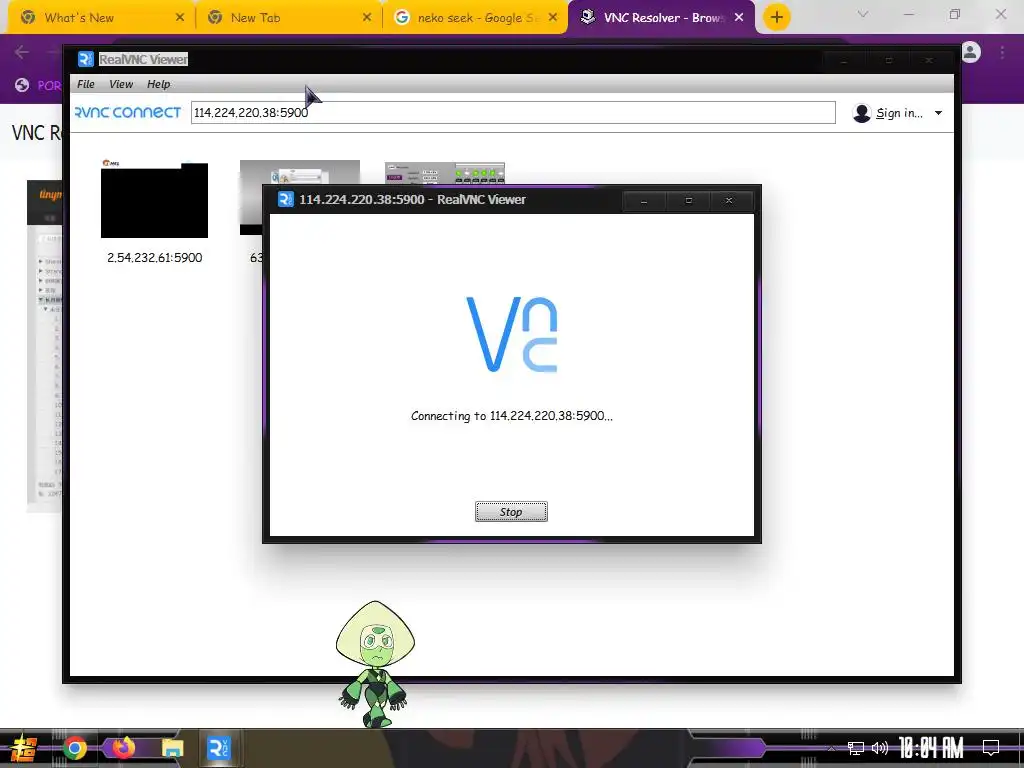
Task: Click the RealVNC Viewer taskbar icon
Action: [219, 748]
